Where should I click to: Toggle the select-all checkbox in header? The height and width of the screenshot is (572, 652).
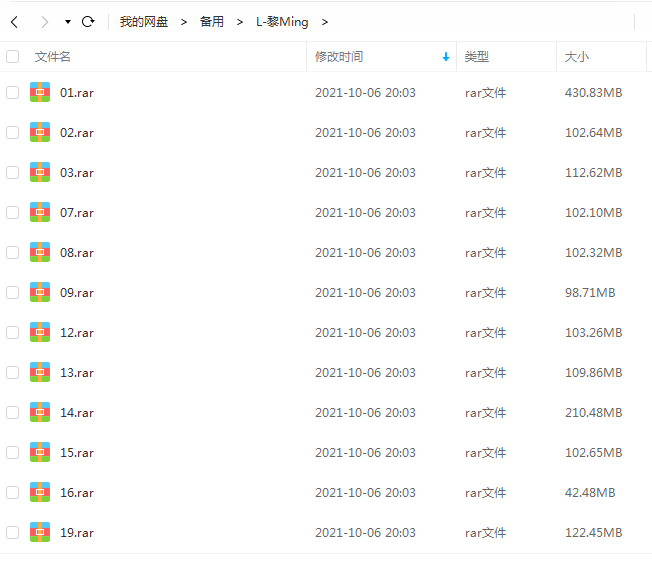click(x=12, y=57)
